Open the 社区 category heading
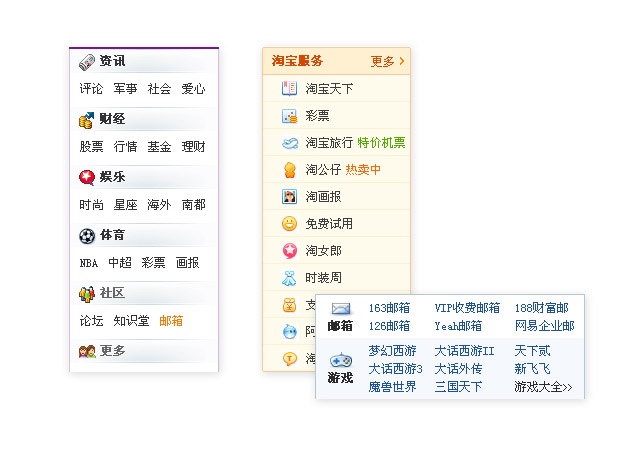The image size is (625, 455). tap(112, 293)
